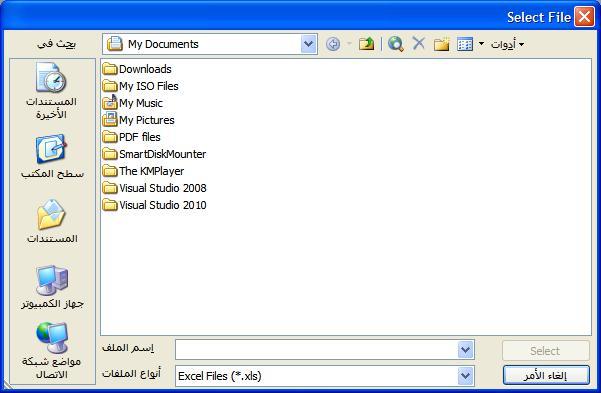
Task: Open جهاز الكمبيوتر My Computer
Action: [52, 288]
